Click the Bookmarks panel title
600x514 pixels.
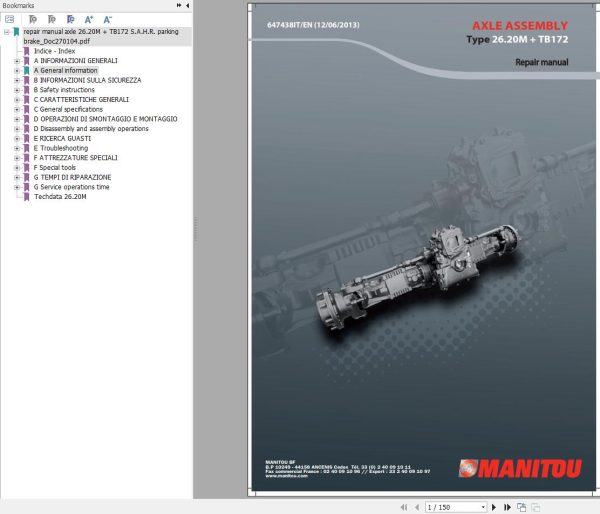tap(18, 5)
